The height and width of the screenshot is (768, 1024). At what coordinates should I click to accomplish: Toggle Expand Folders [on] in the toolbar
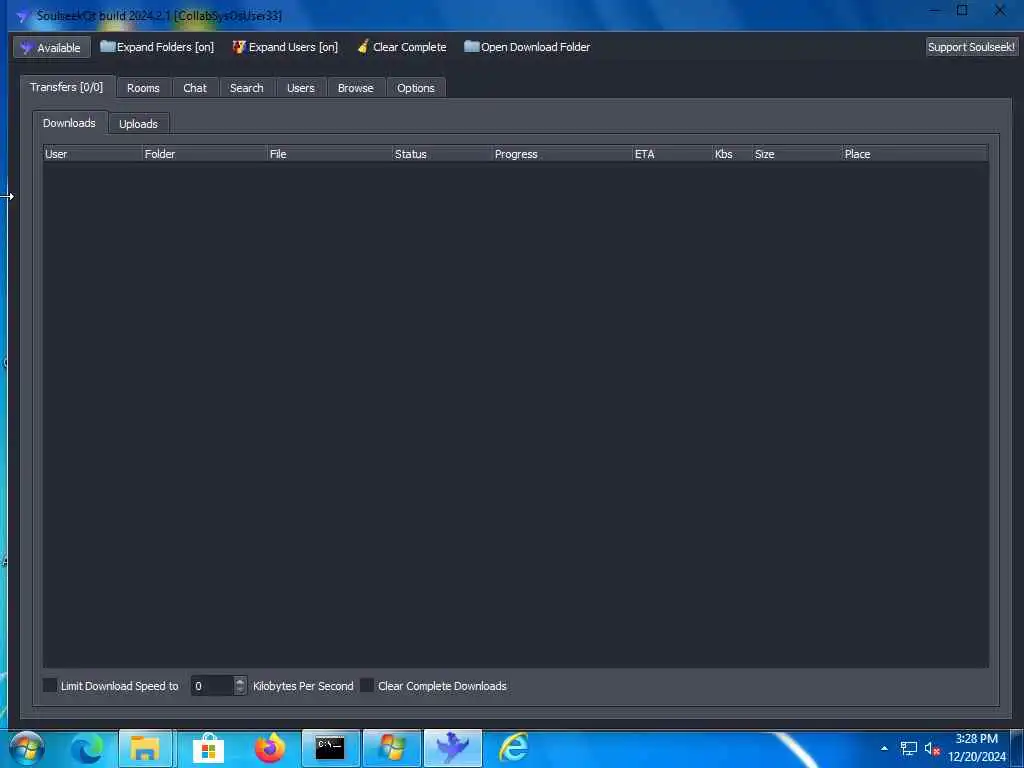click(x=157, y=47)
